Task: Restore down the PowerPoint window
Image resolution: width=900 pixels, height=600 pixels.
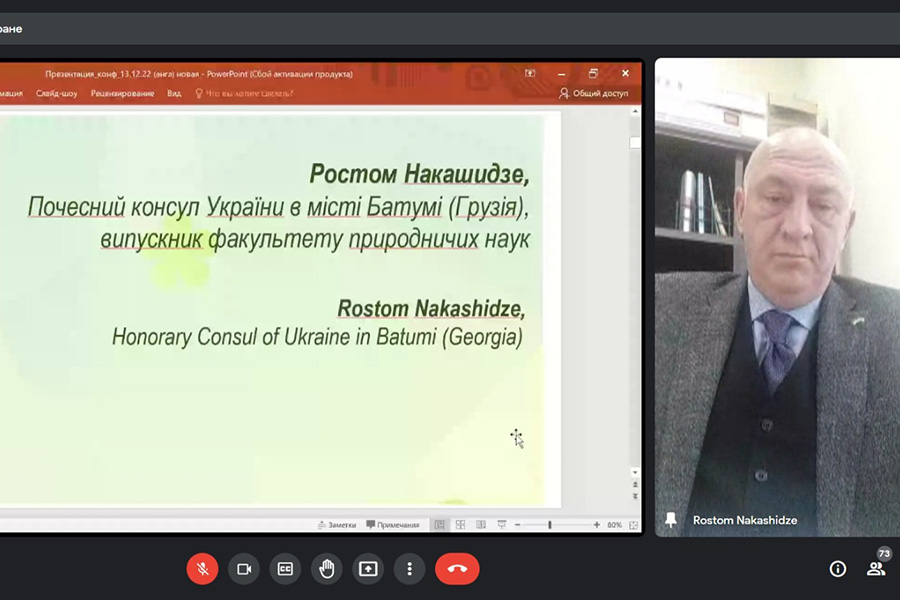Action: pyautogui.click(x=593, y=73)
